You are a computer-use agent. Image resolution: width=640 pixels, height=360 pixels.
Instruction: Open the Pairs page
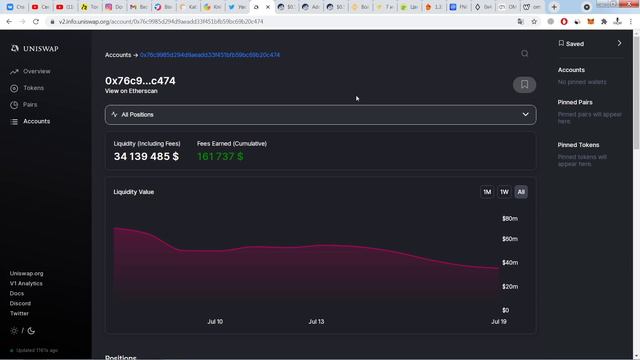pos(30,105)
